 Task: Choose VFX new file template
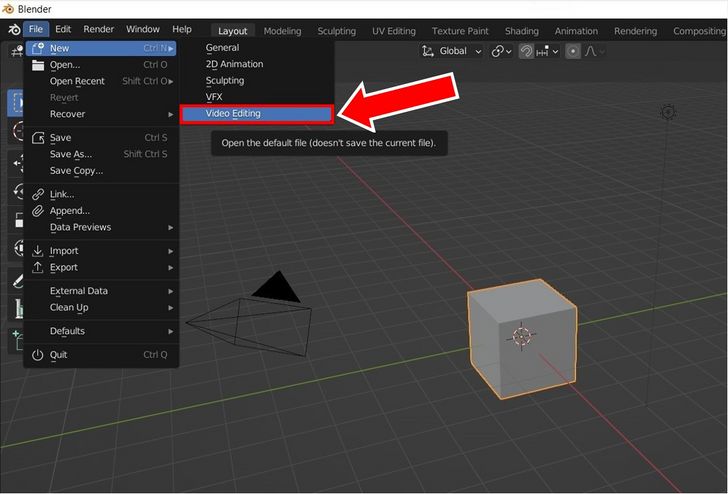click(x=257, y=97)
